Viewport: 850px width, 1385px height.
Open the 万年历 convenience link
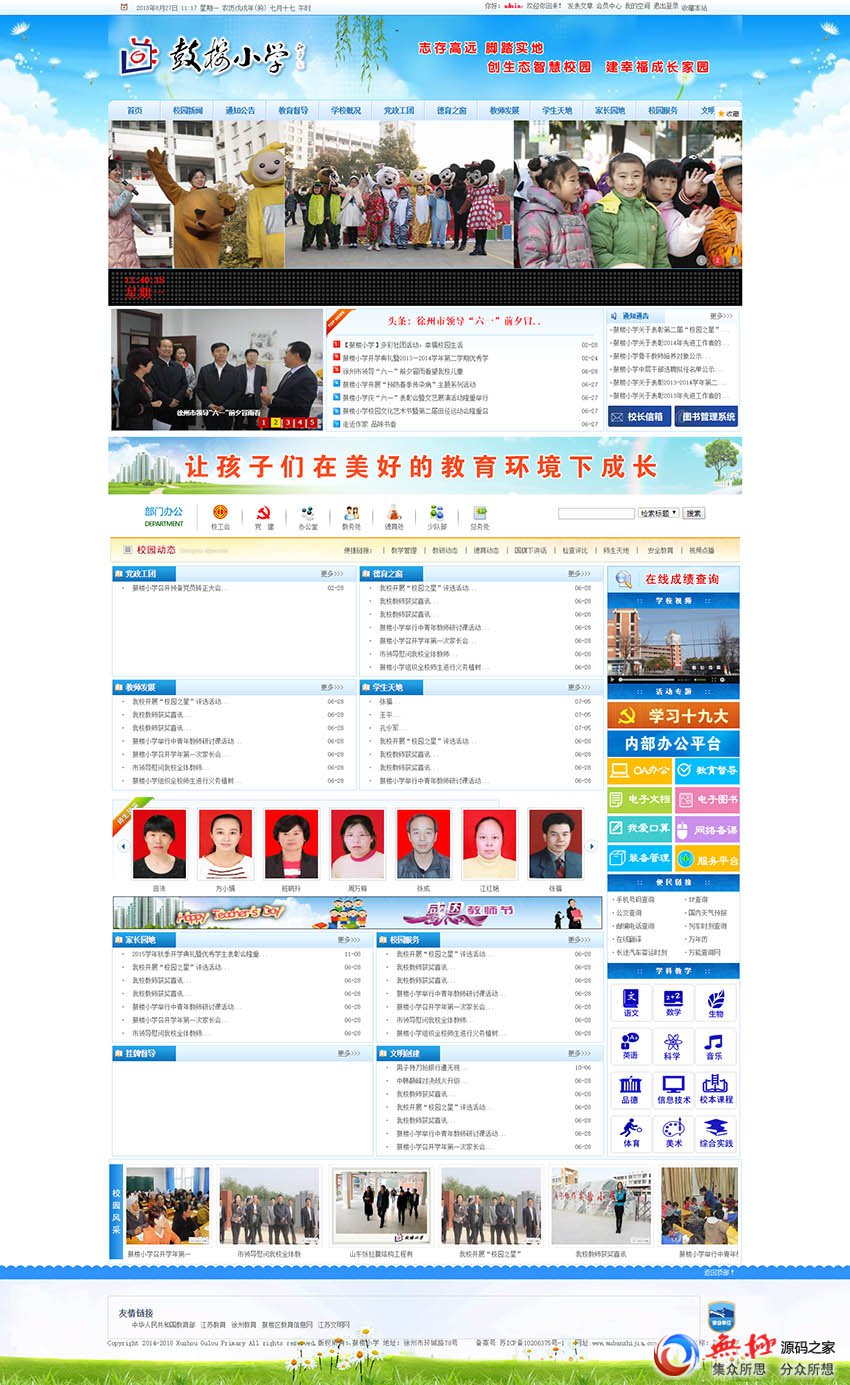pos(698,940)
